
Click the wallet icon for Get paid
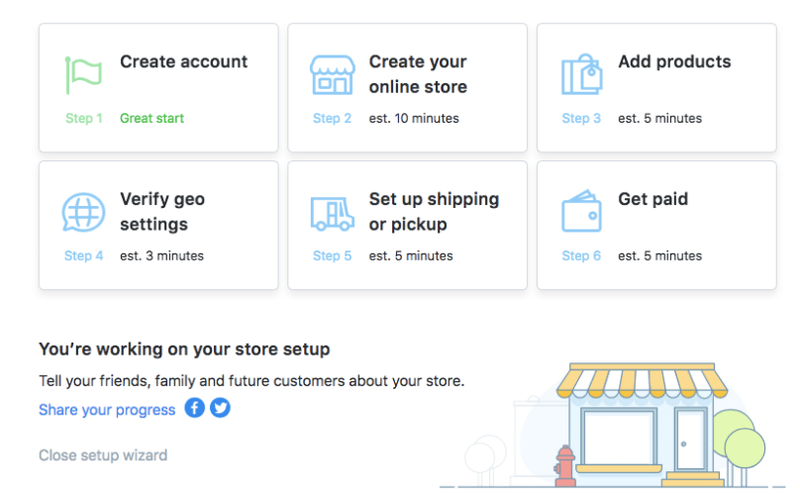pos(582,211)
